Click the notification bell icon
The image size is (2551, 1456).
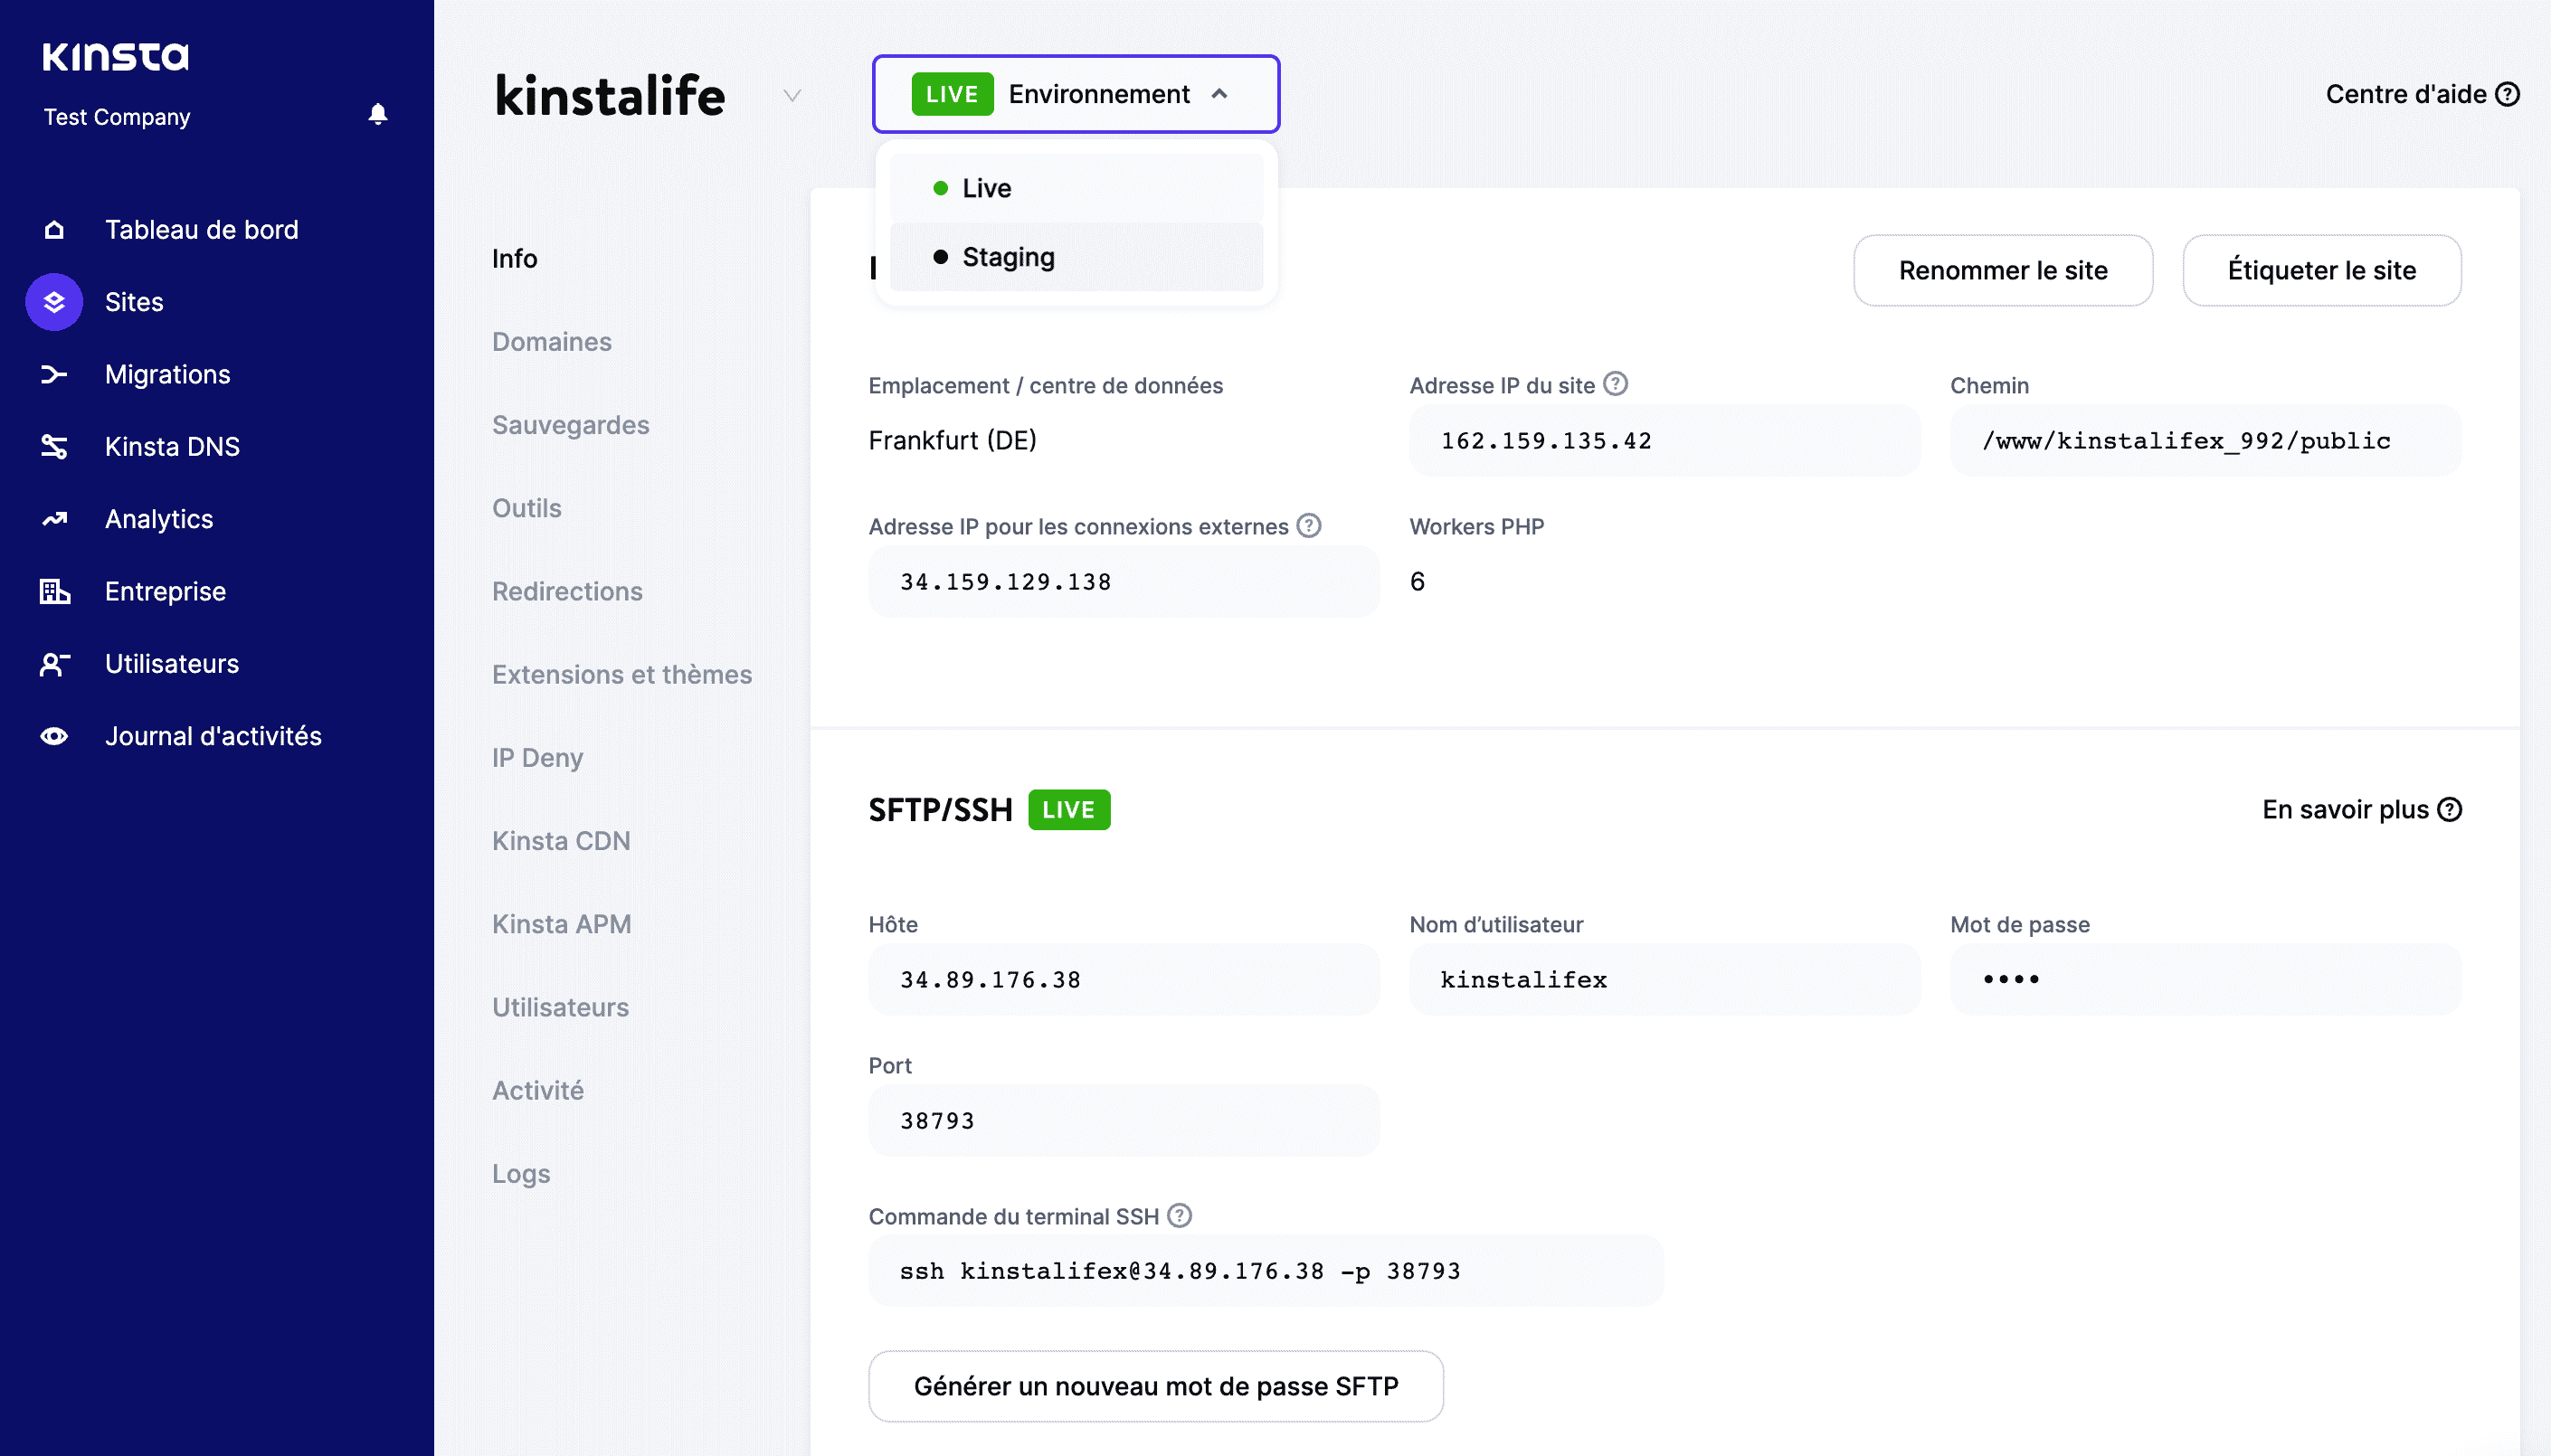pyautogui.click(x=377, y=113)
